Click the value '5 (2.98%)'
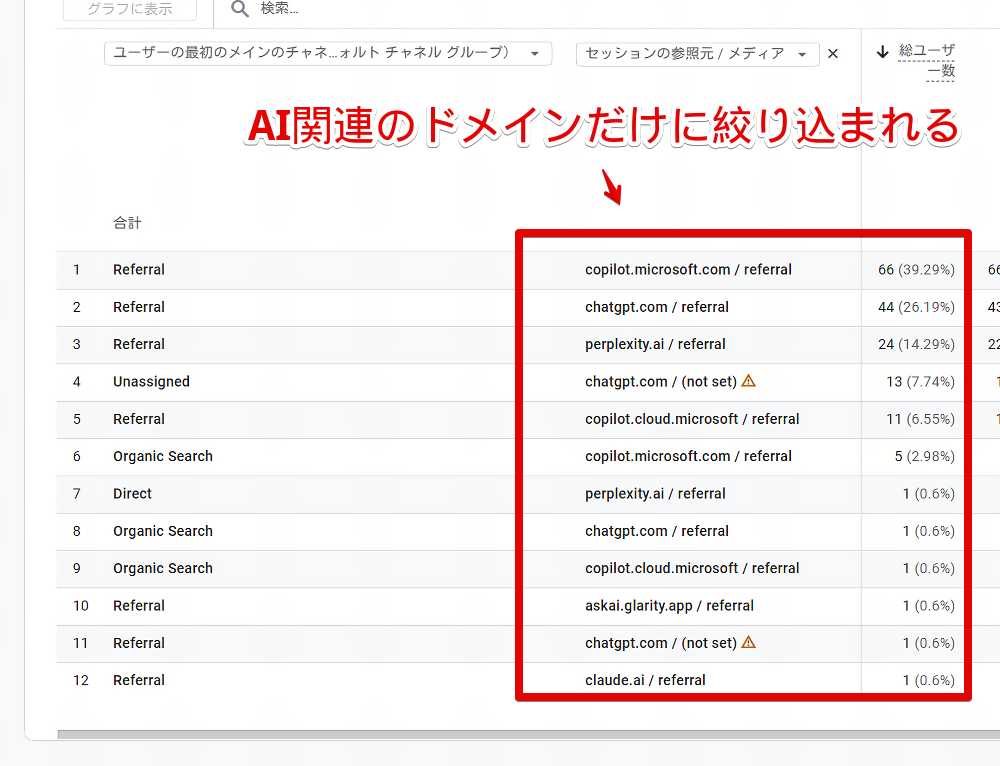The width and height of the screenshot is (1000, 766). tap(924, 457)
